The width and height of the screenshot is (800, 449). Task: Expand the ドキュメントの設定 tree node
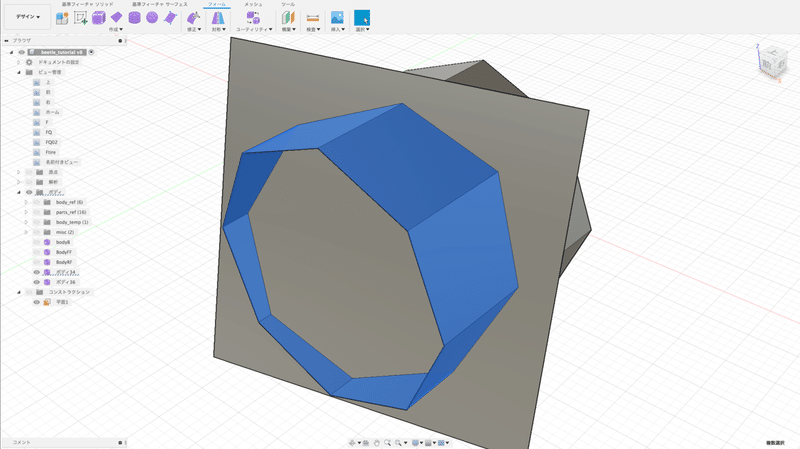[19, 62]
